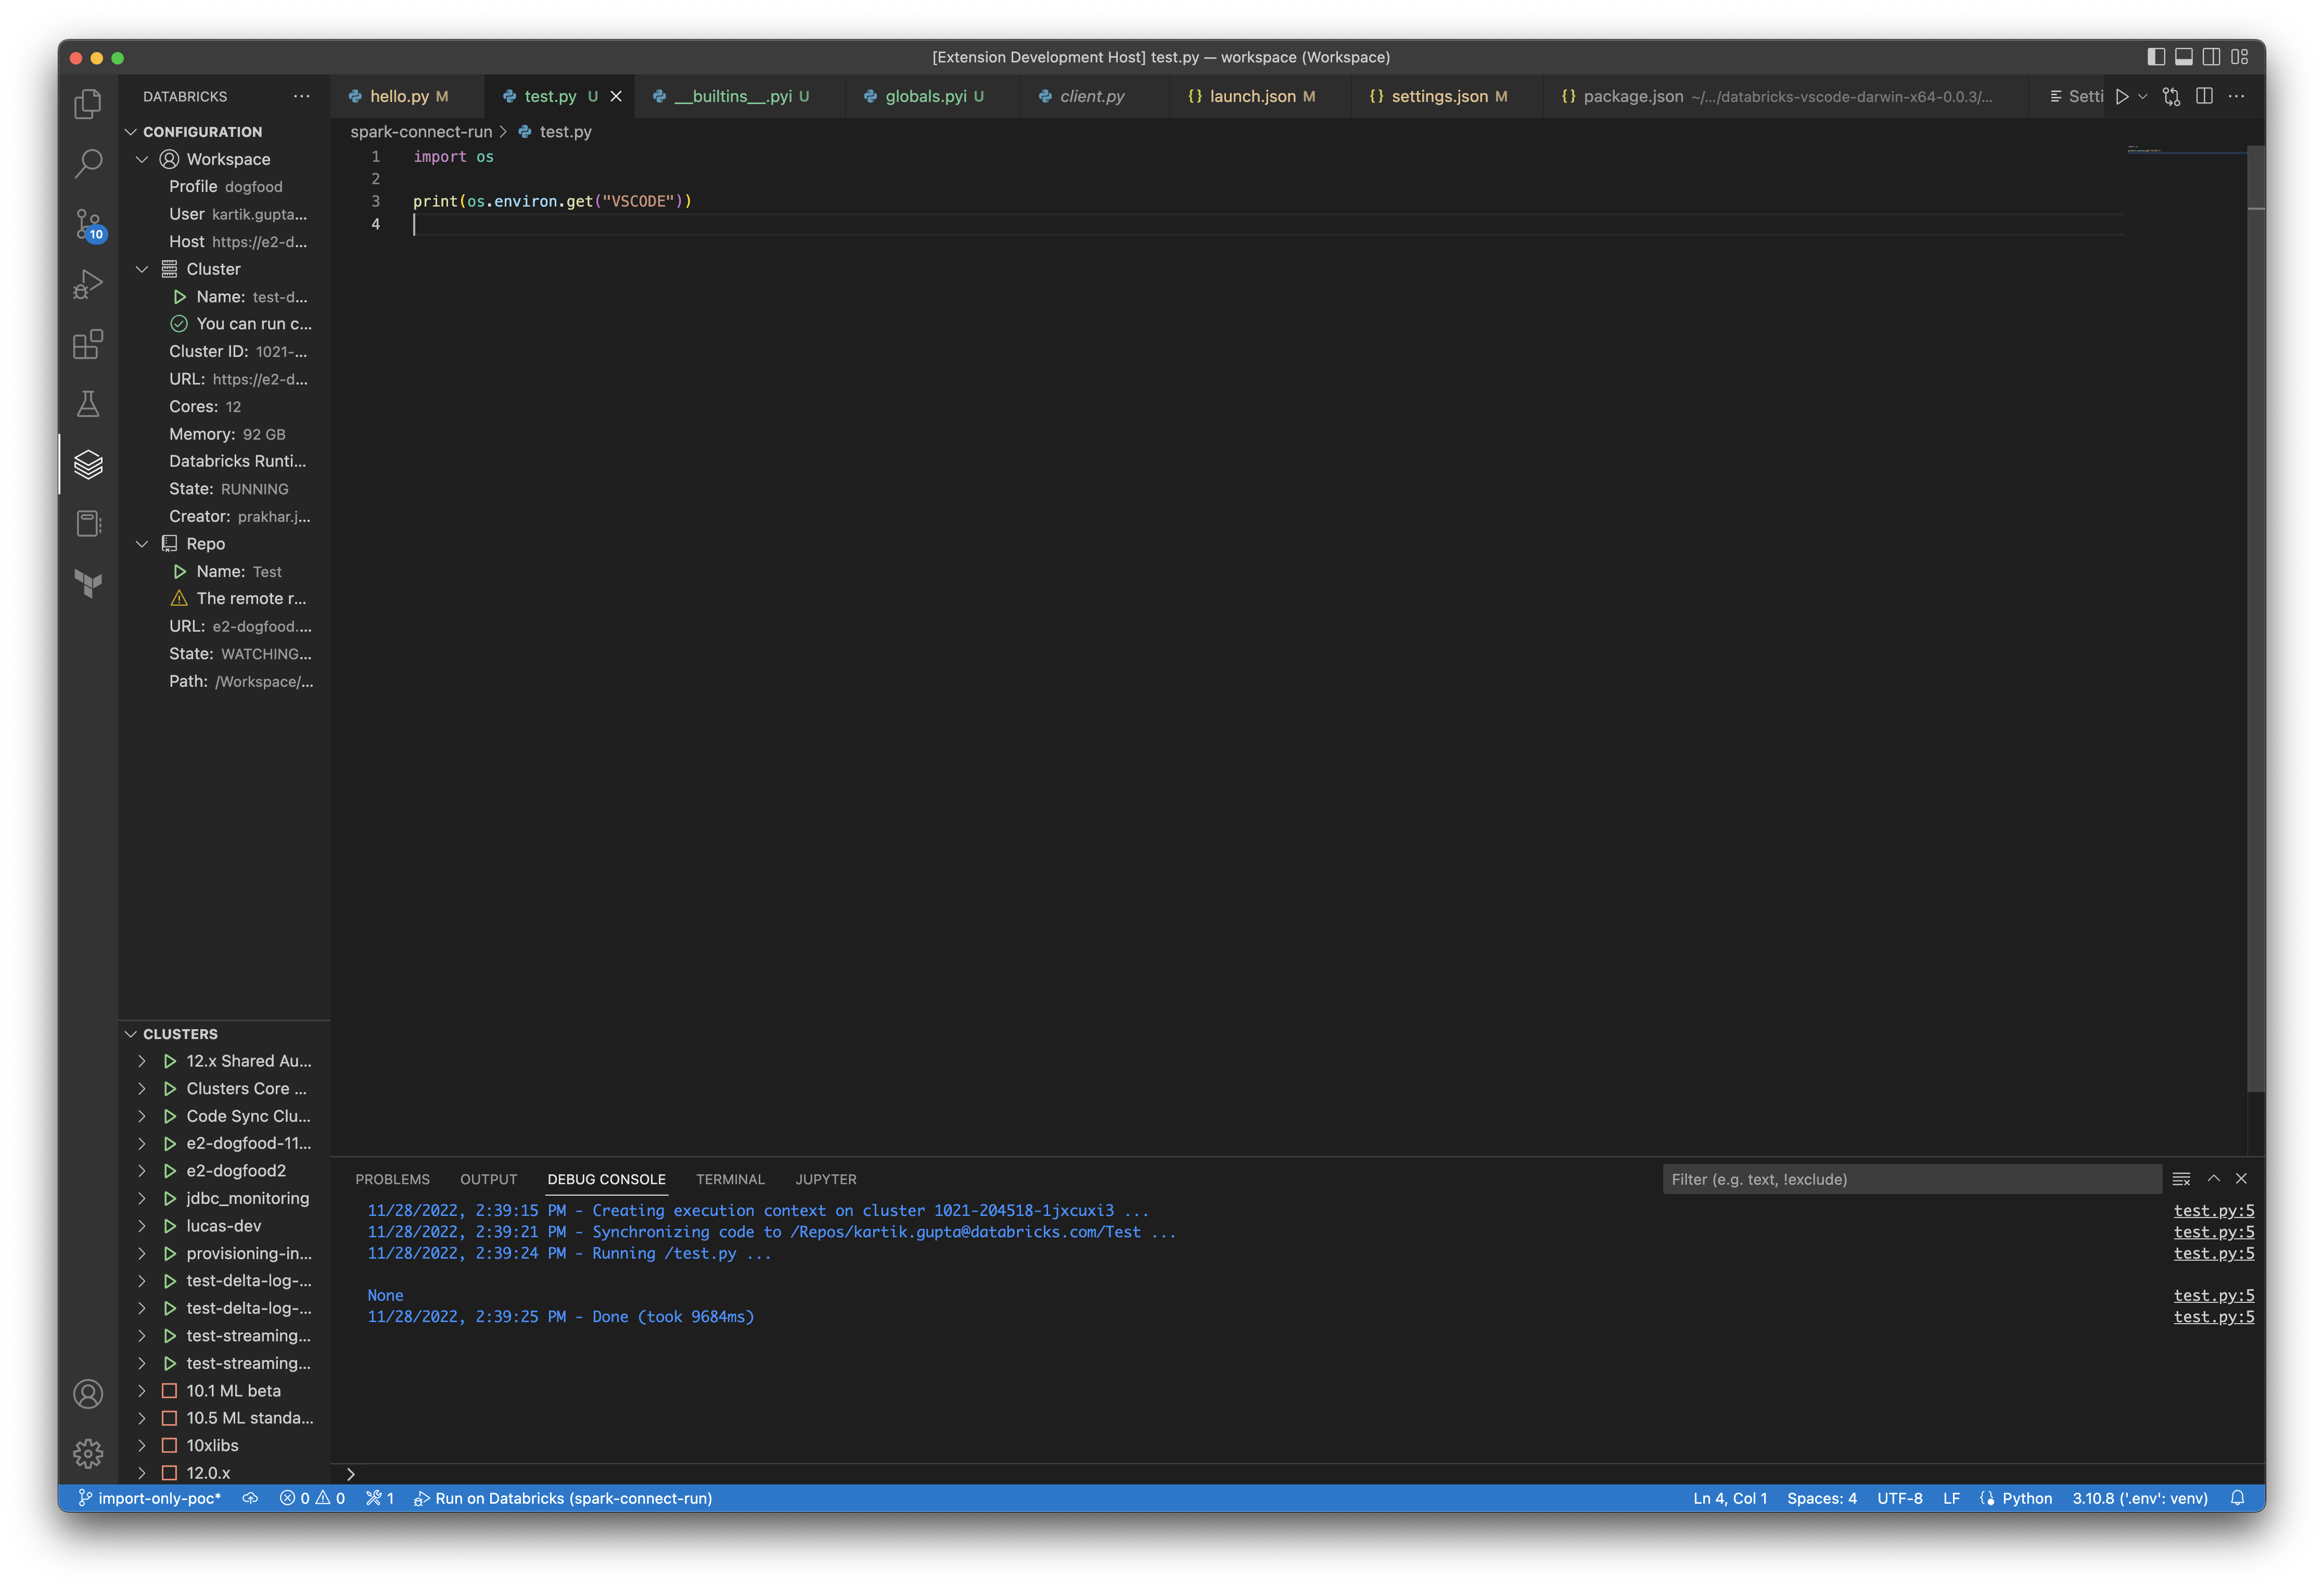
Task: Open the Extensions view
Action: tap(88, 345)
